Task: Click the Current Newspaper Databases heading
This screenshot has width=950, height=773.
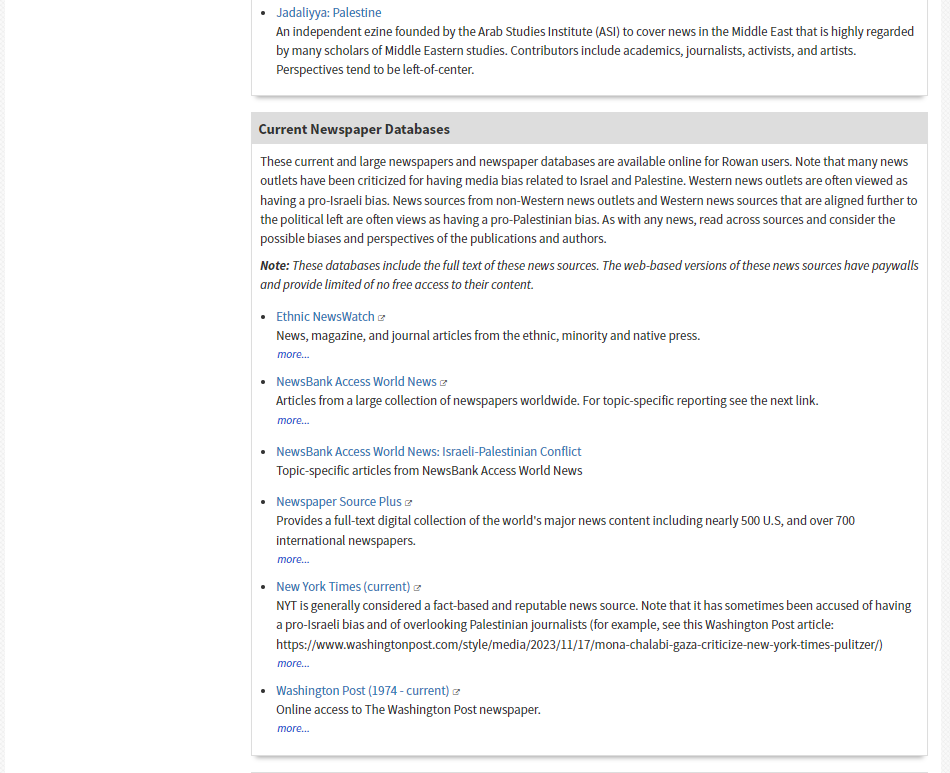Action: tap(354, 130)
